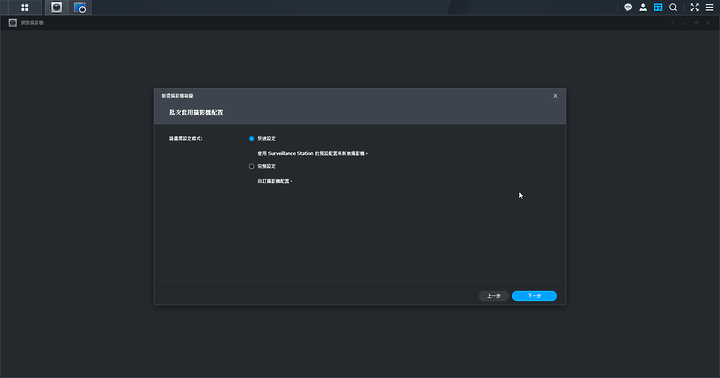Open the main menu grid icon
Image resolution: width=720 pixels, height=378 pixels.
click(25, 7)
